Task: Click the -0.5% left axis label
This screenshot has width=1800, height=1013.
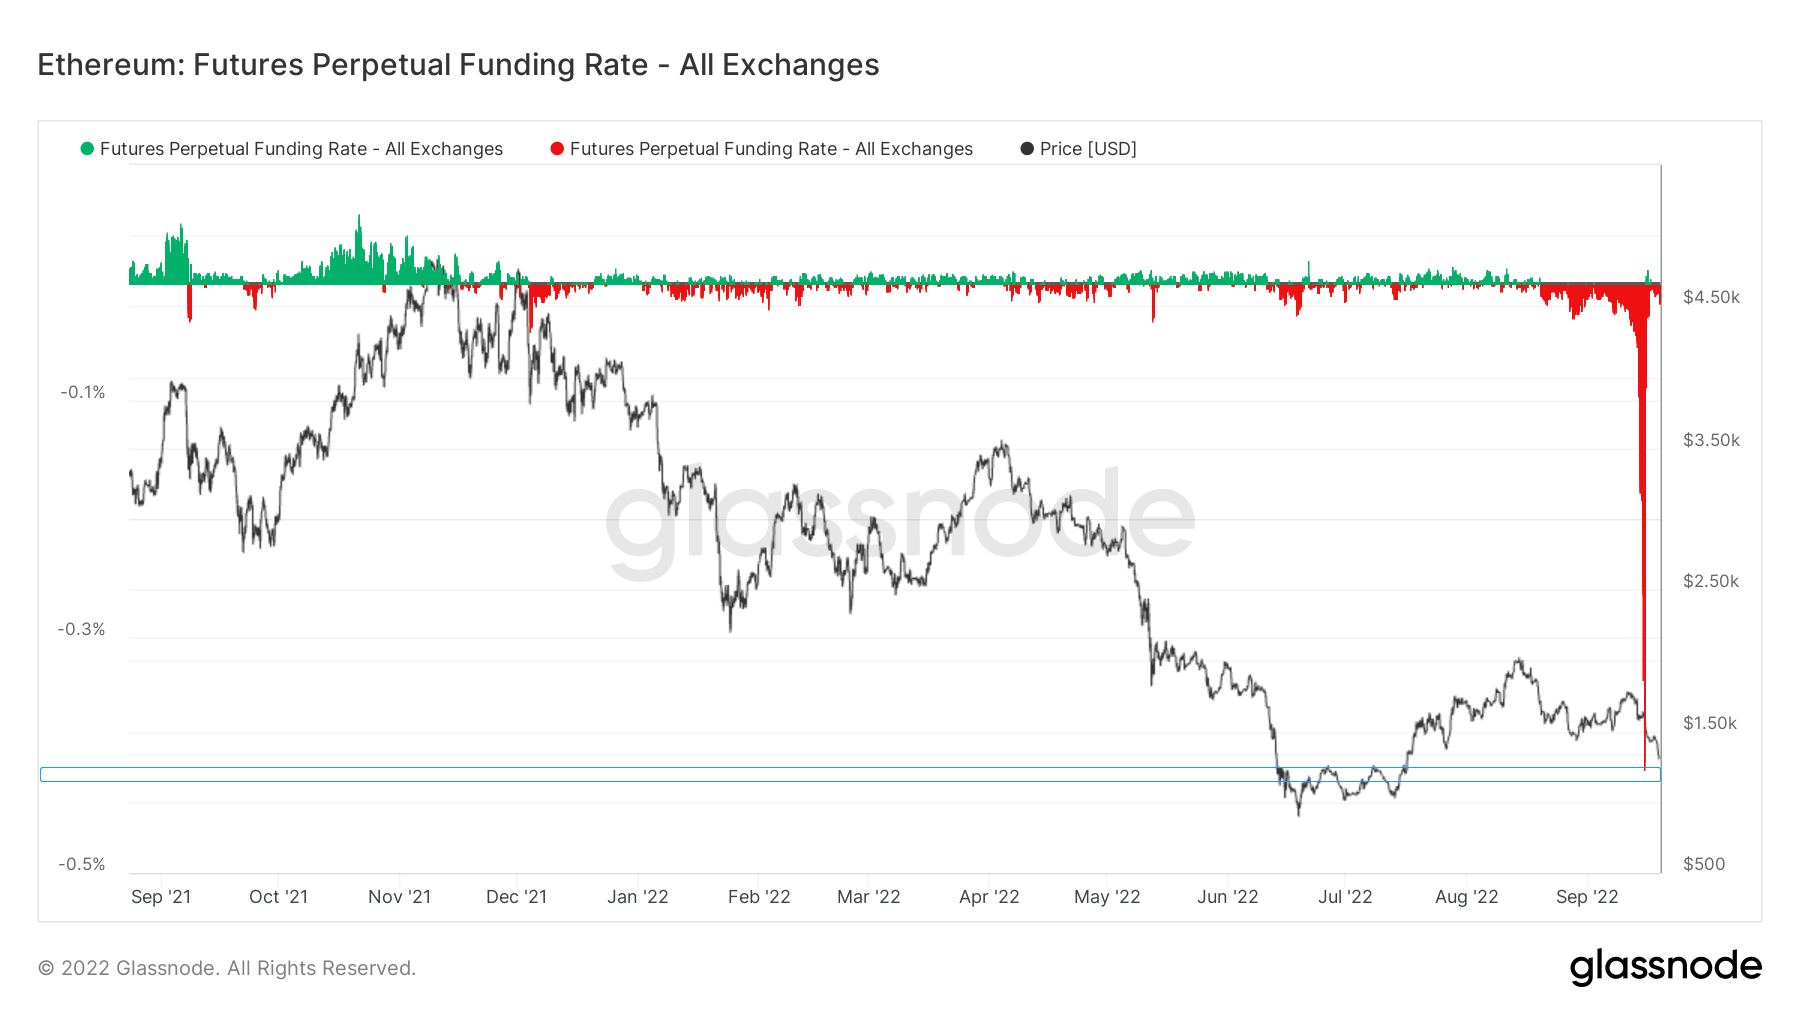Action: point(82,864)
